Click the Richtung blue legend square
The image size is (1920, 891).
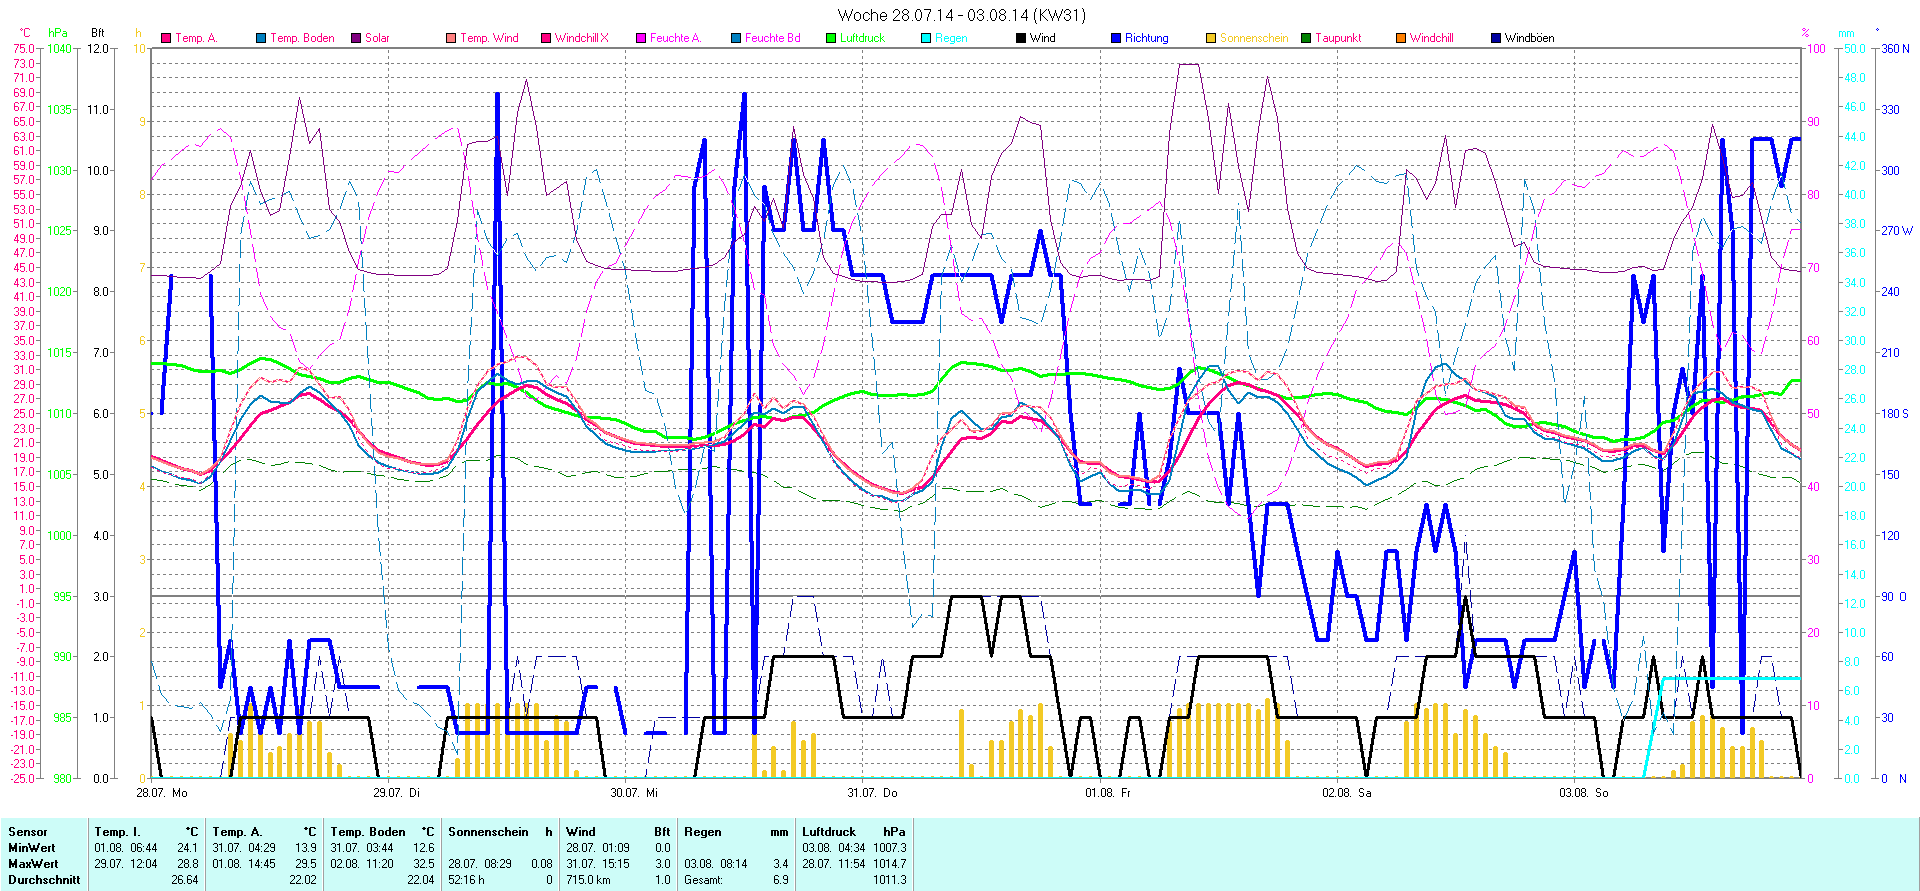(x=1116, y=39)
